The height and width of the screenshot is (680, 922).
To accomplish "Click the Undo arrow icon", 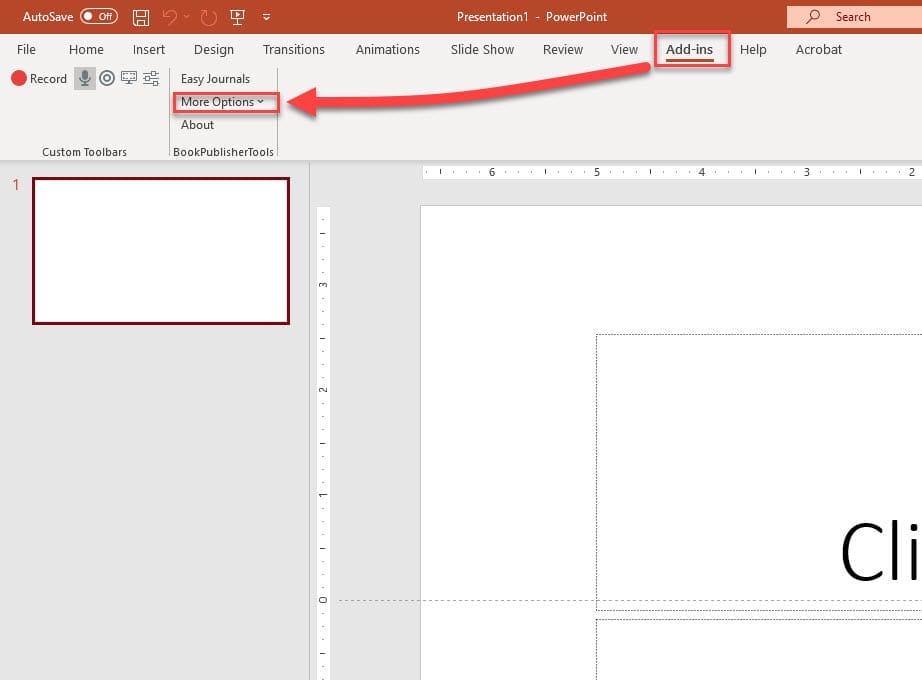I will pos(170,17).
